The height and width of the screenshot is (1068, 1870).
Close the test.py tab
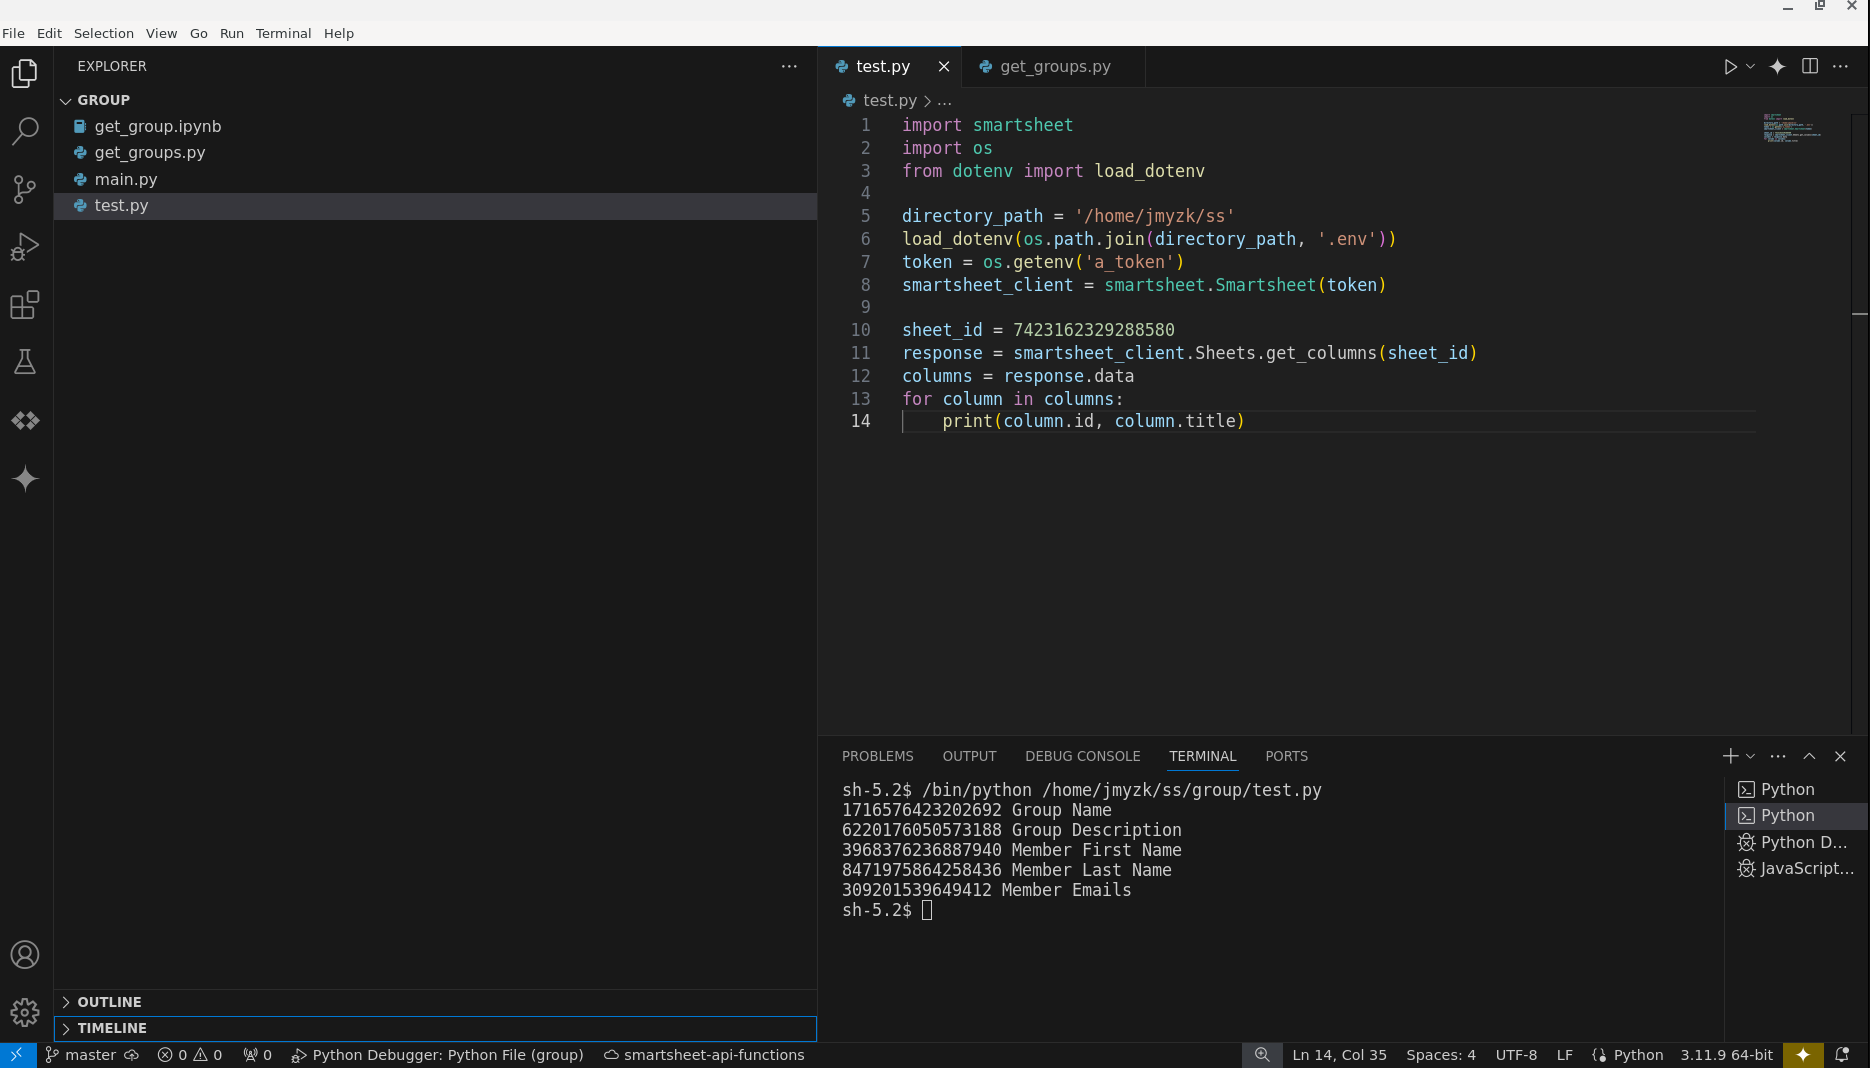click(x=943, y=66)
